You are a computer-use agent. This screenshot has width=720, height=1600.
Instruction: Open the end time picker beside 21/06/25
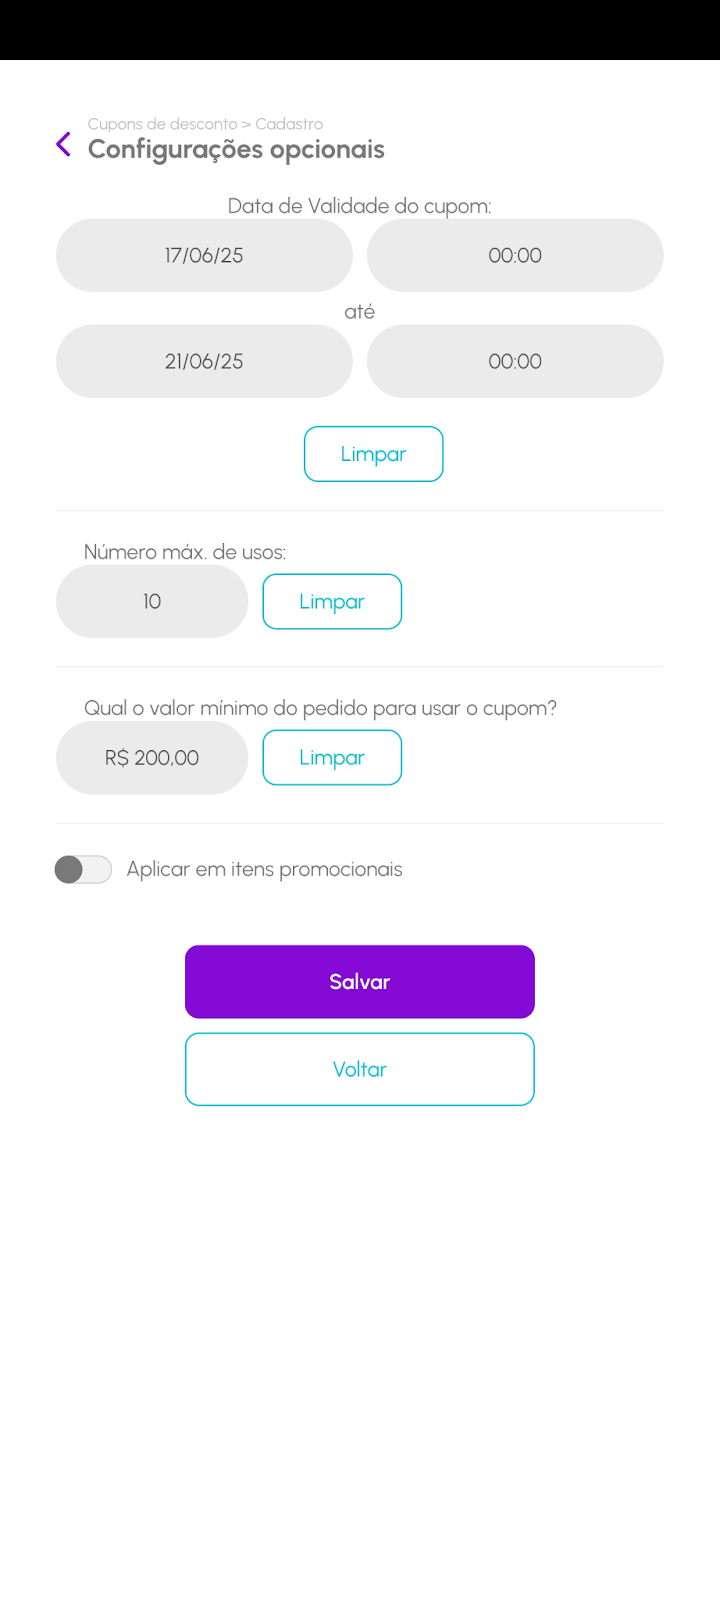point(515,361)
